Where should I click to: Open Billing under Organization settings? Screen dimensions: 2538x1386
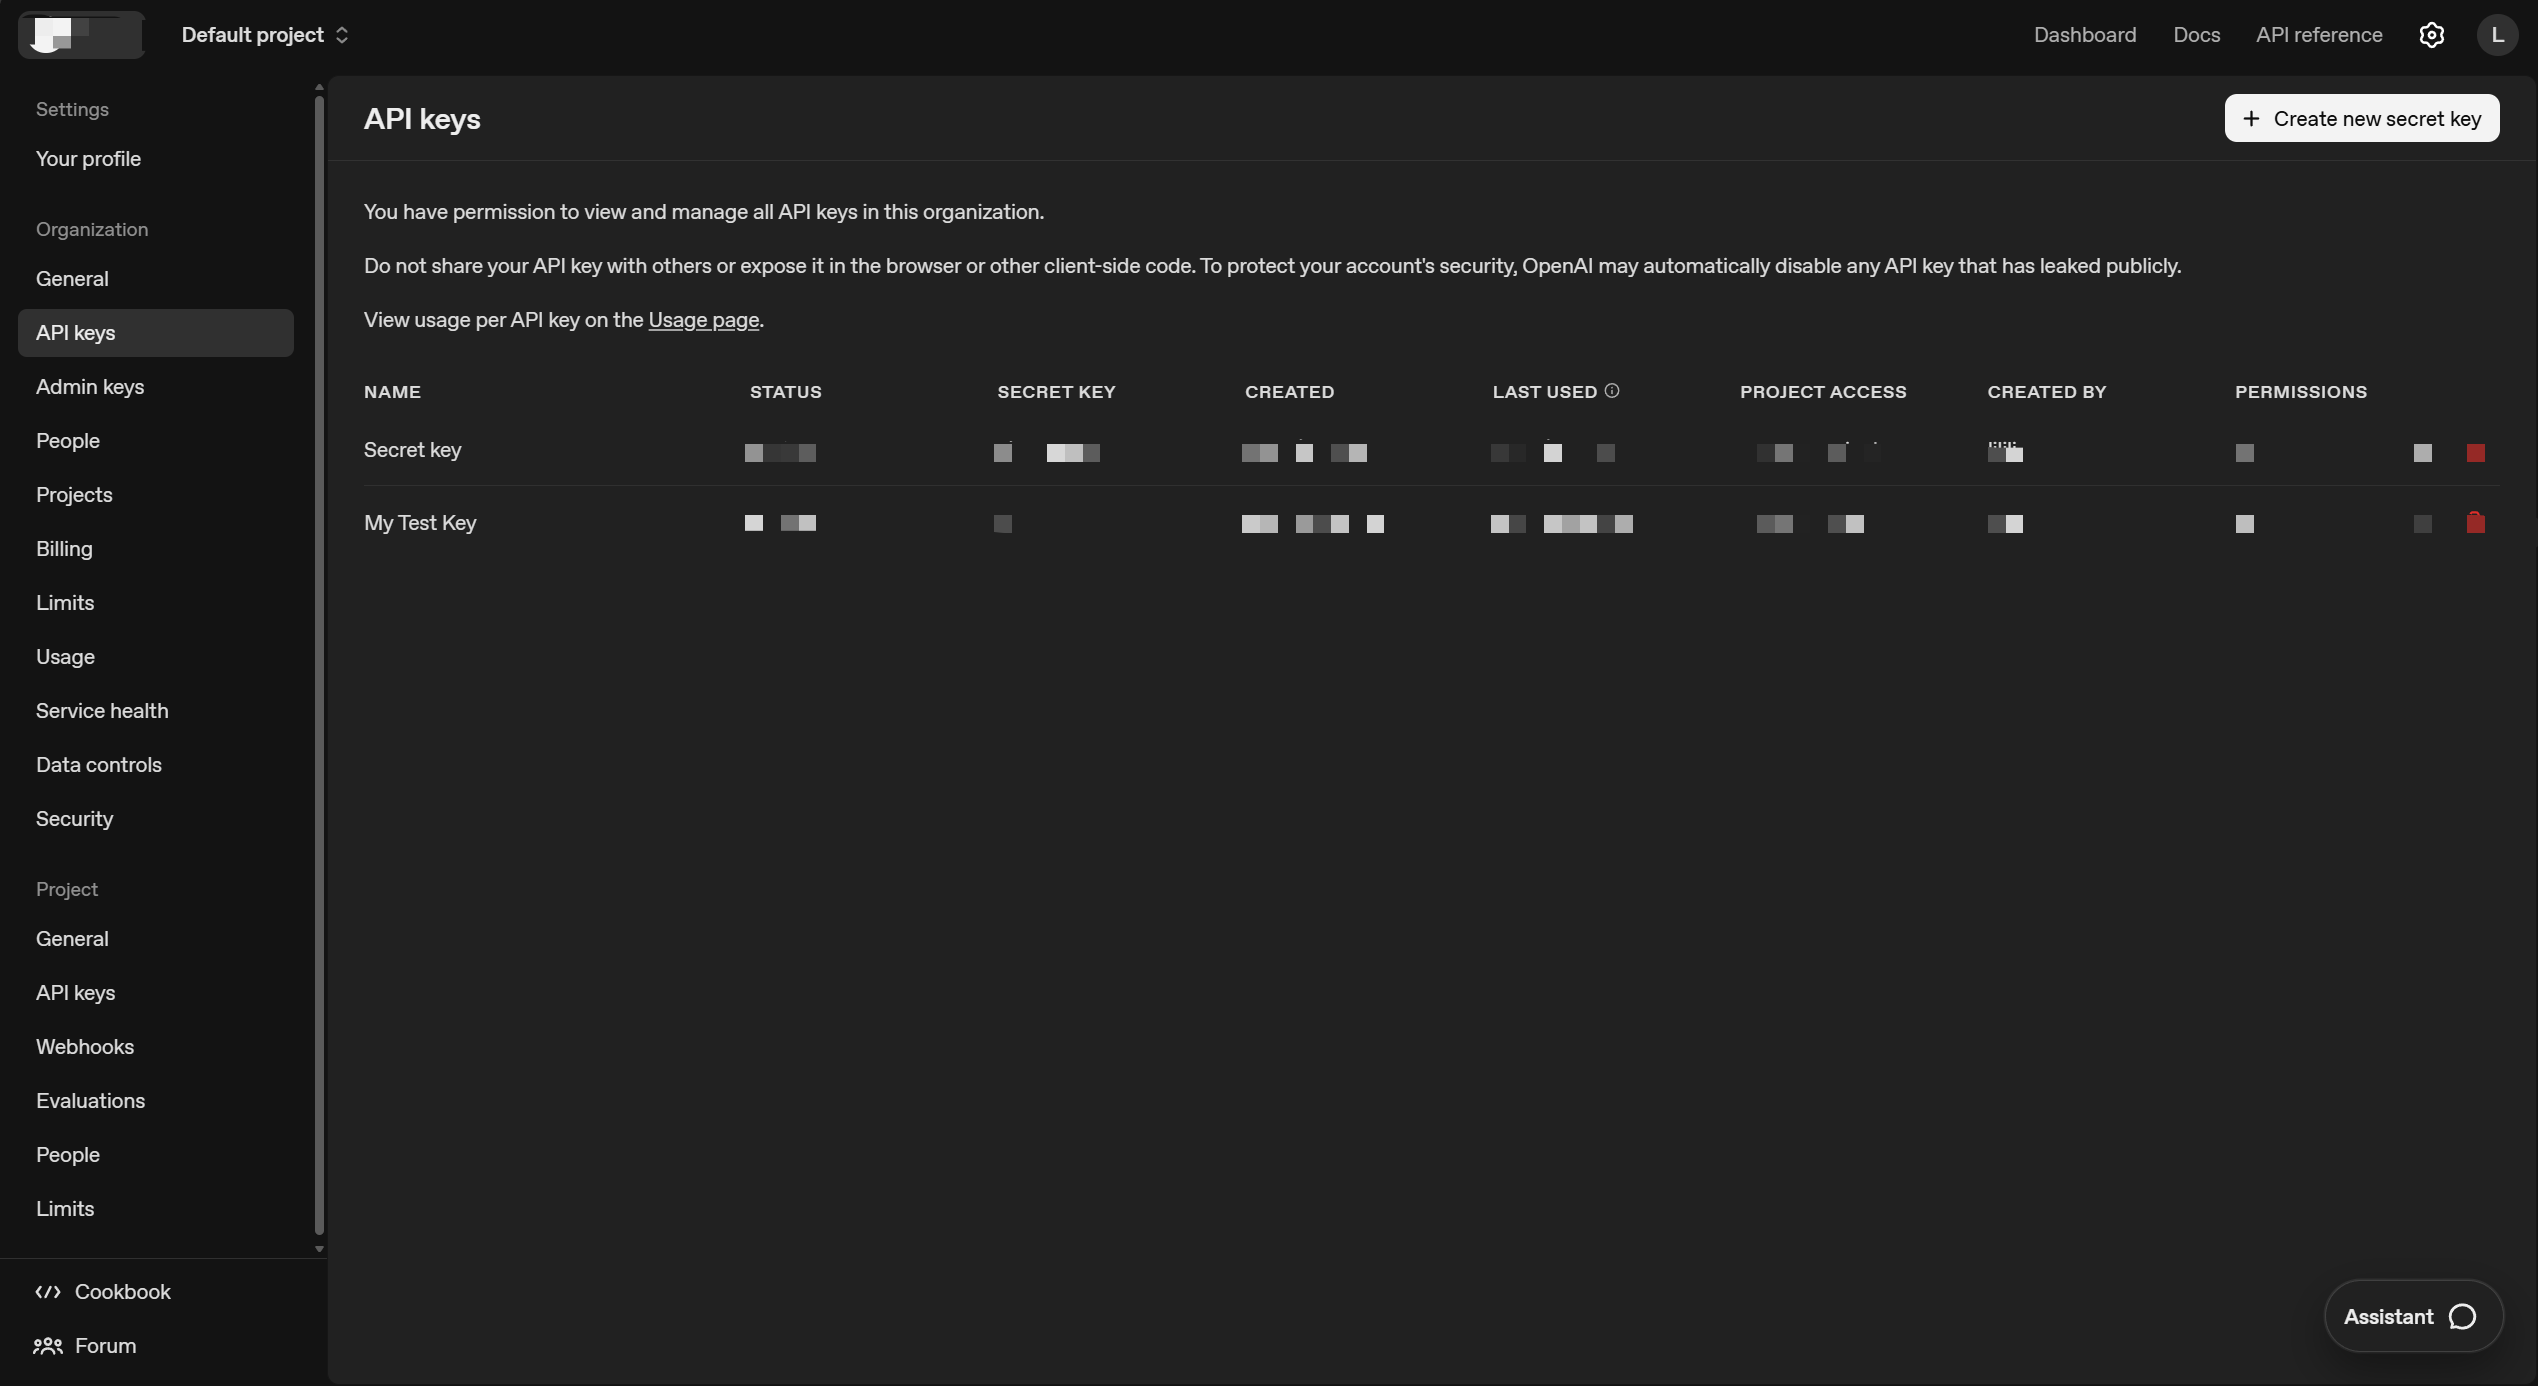[64, 548]
